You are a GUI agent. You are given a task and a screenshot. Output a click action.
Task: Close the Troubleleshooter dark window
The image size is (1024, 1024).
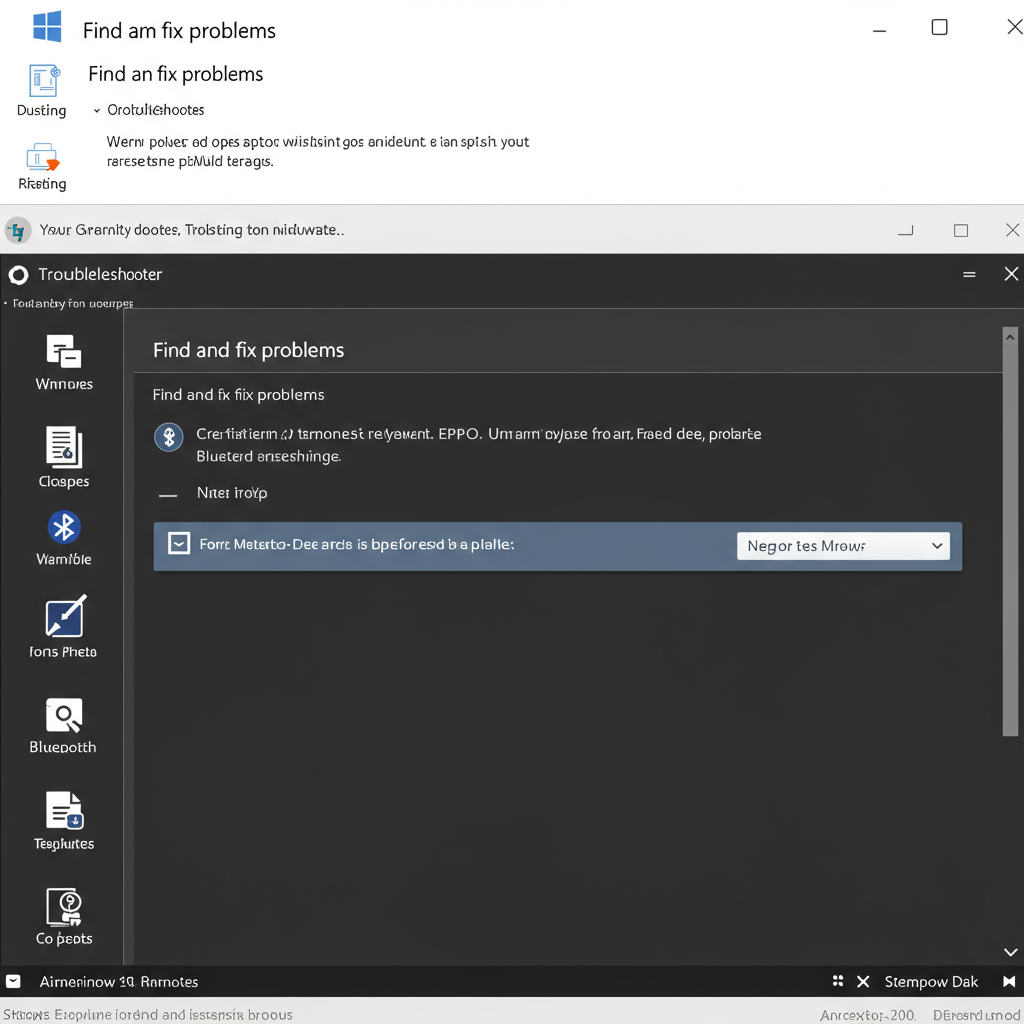tap(1011, 274)
